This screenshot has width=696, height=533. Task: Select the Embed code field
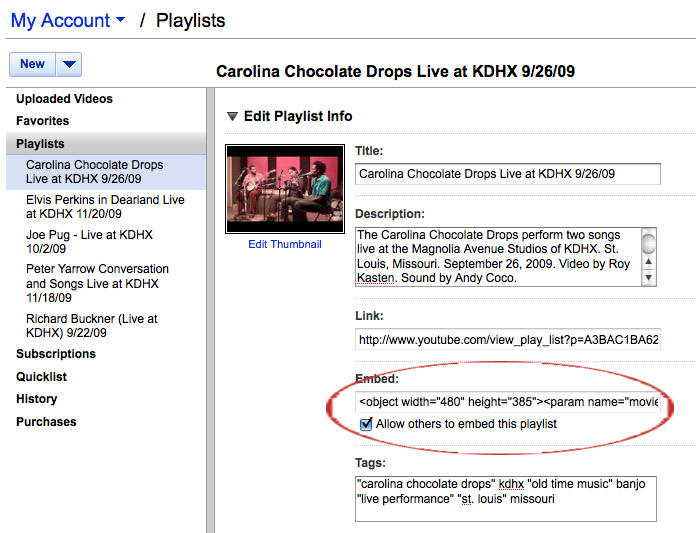tap(508, 402)
